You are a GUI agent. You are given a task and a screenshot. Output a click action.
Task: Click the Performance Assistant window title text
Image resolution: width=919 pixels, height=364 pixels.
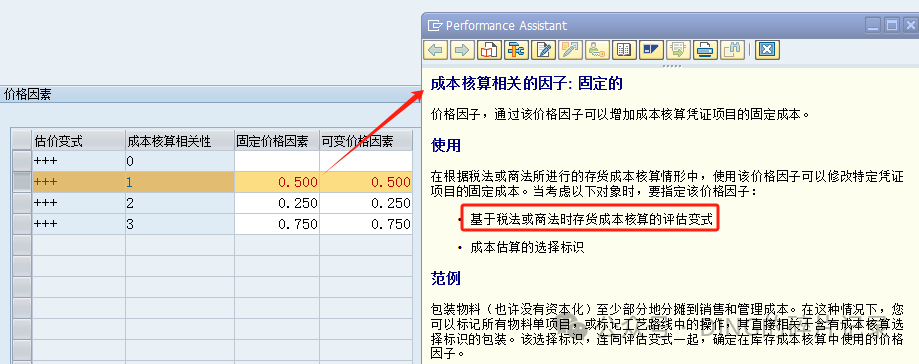(506, 26)
